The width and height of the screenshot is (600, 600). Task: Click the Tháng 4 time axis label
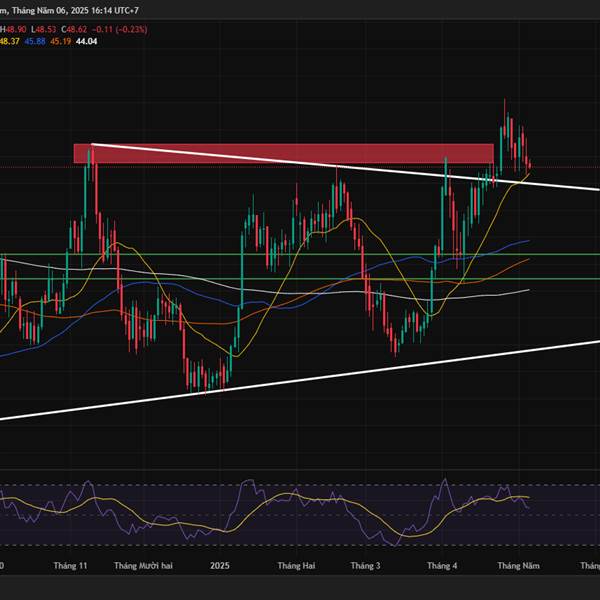tap(442, 566)
